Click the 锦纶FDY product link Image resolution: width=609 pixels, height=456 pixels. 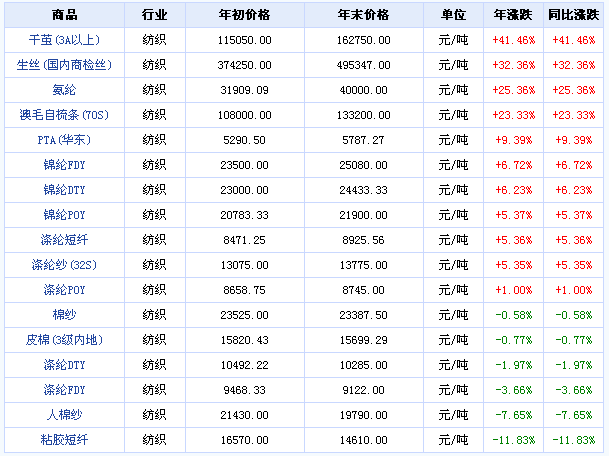point(62,164)
